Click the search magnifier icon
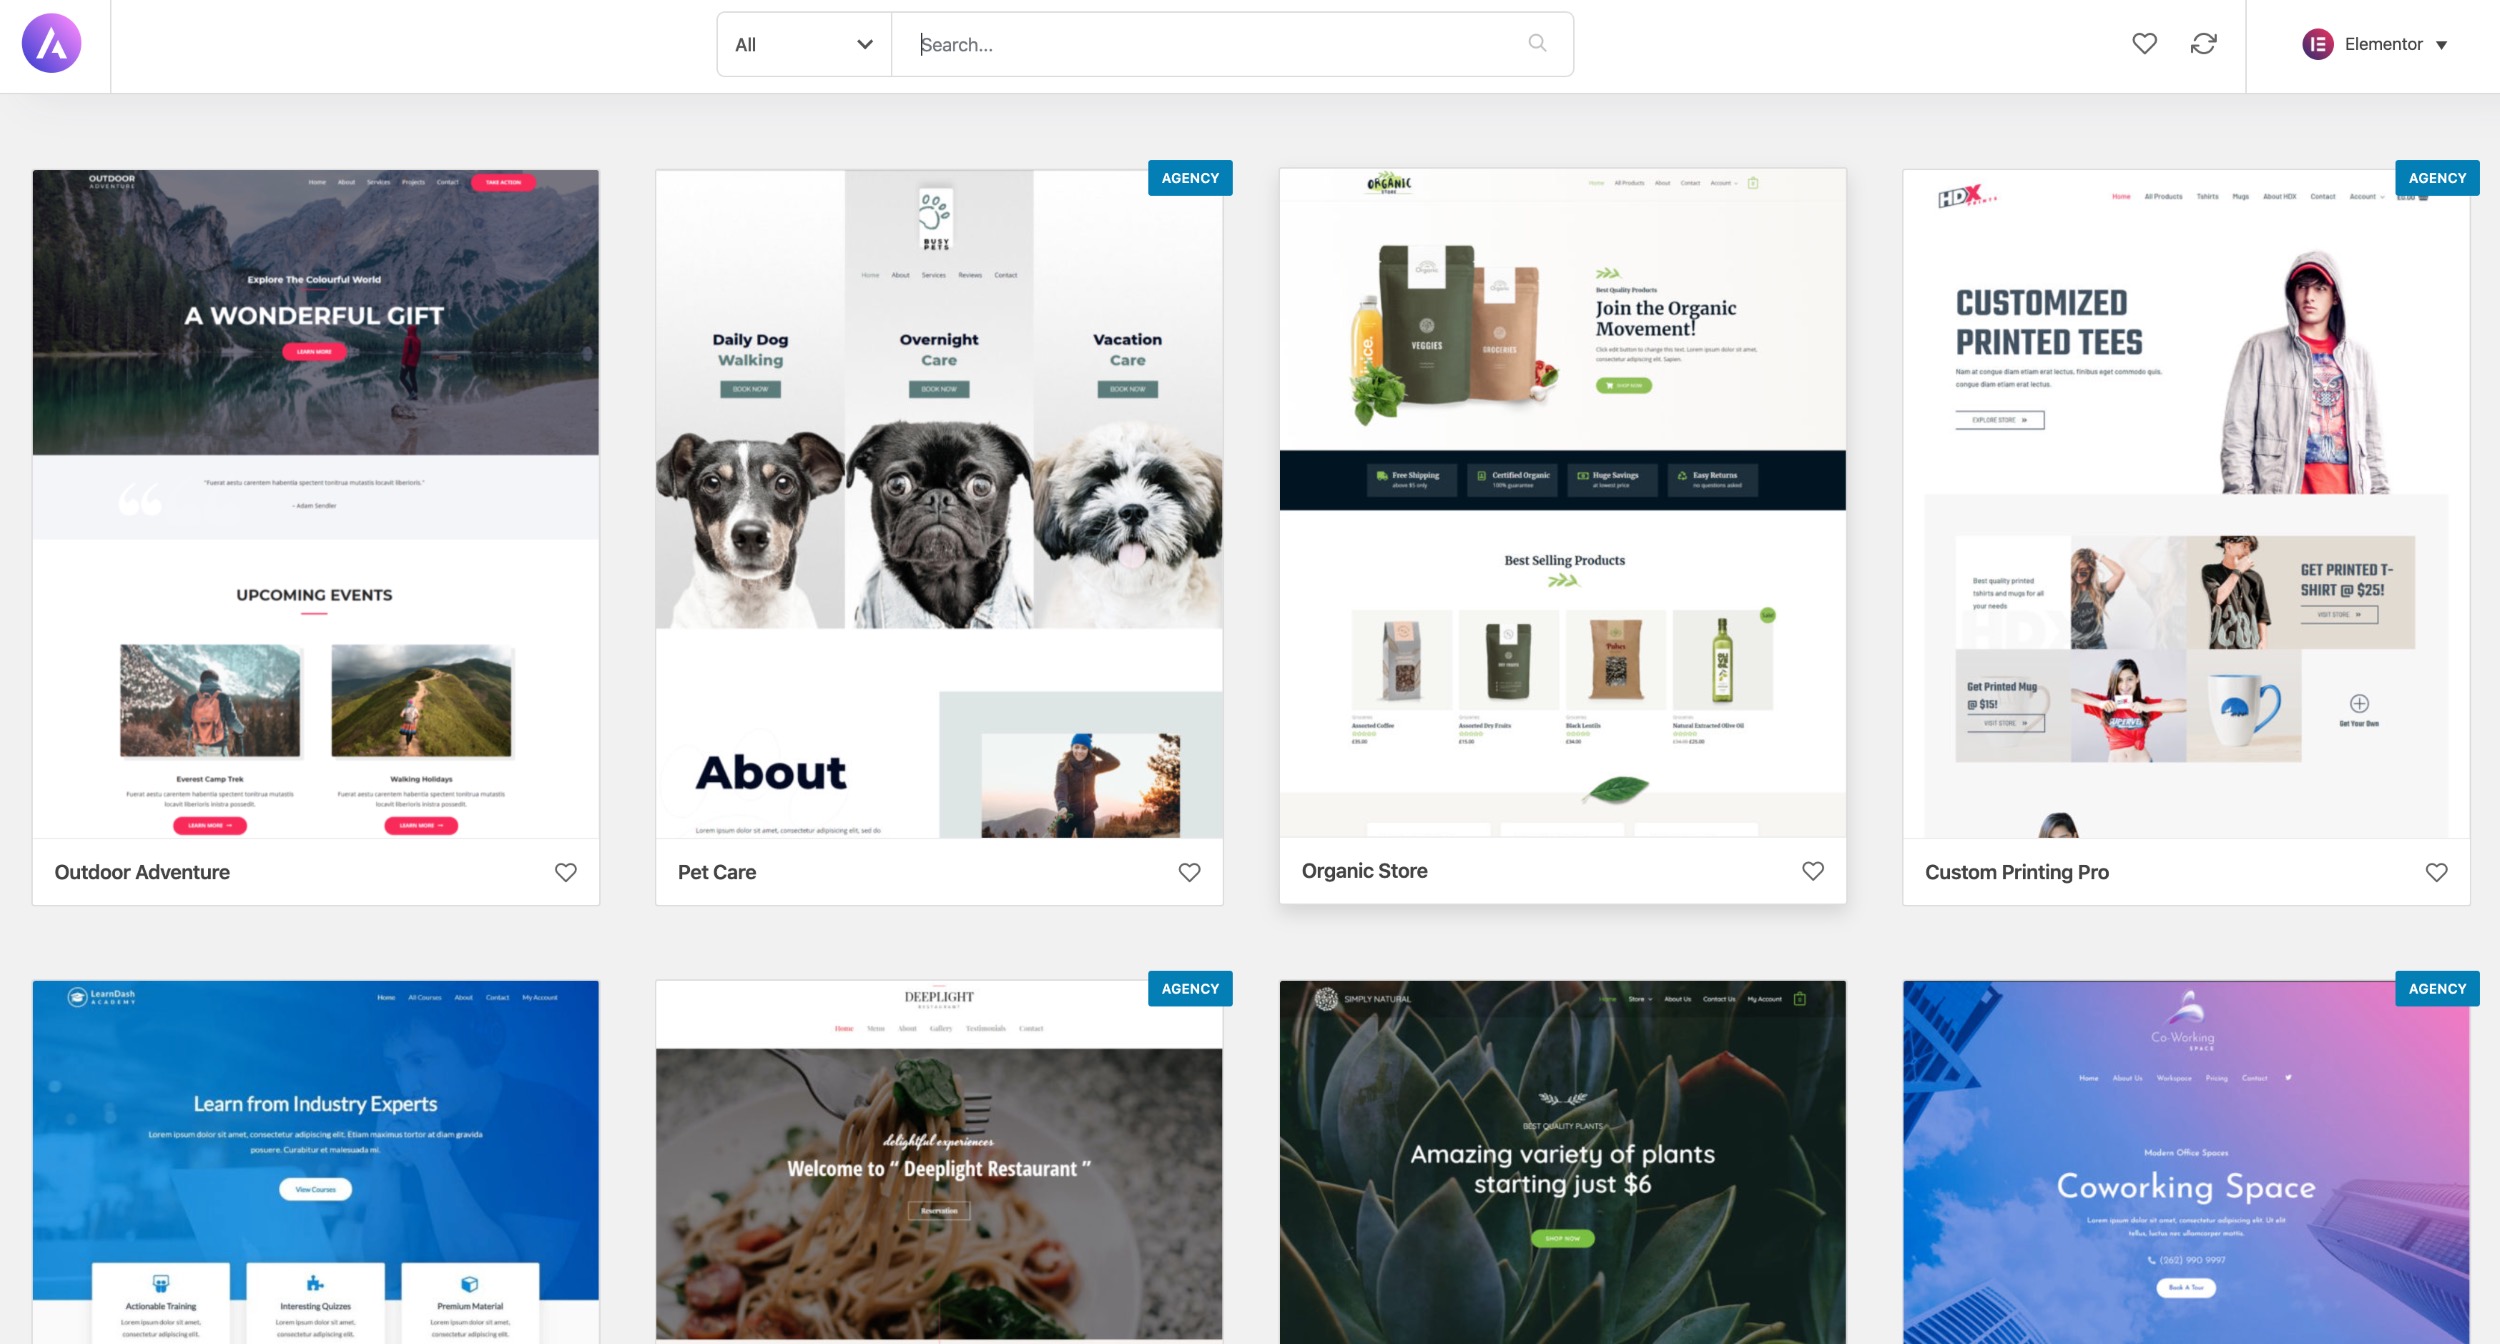The image size is (2500, 1344). (x=1537, y=43)
